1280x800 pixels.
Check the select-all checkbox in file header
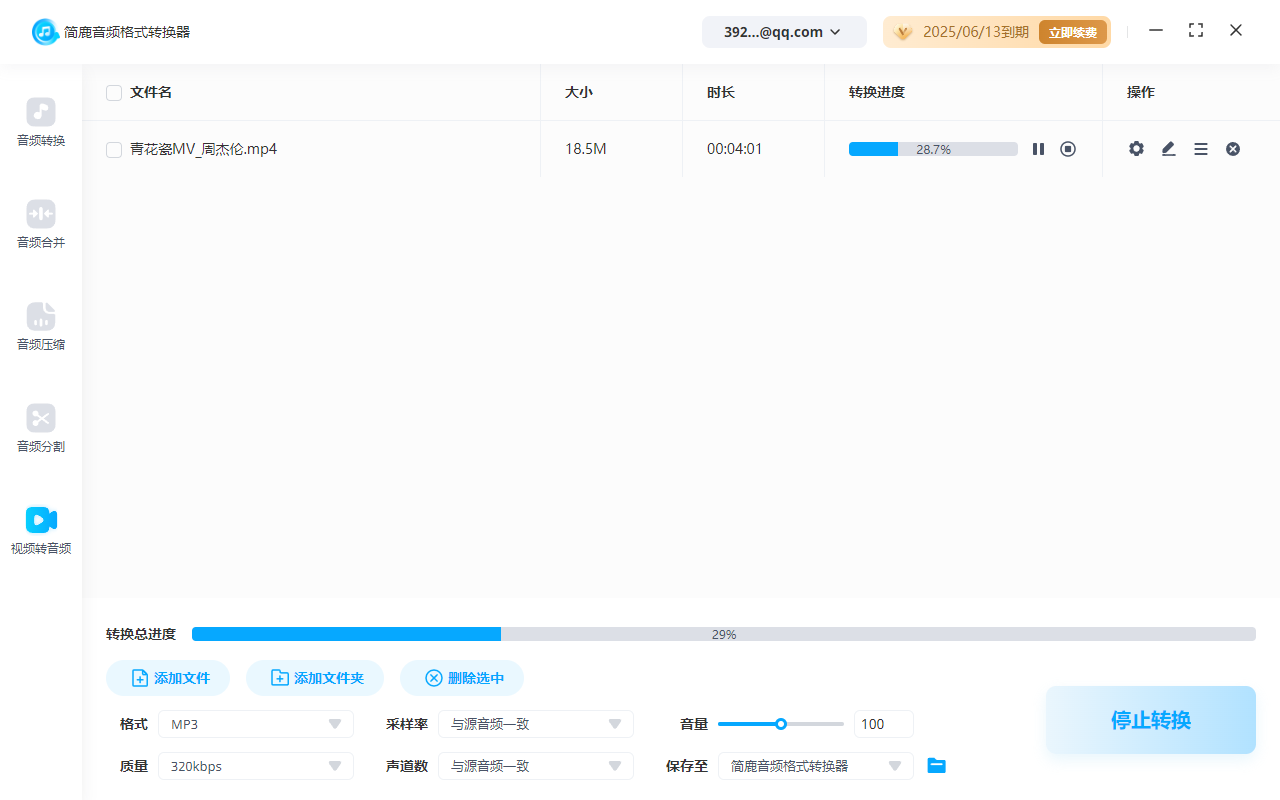coord(114,92)
